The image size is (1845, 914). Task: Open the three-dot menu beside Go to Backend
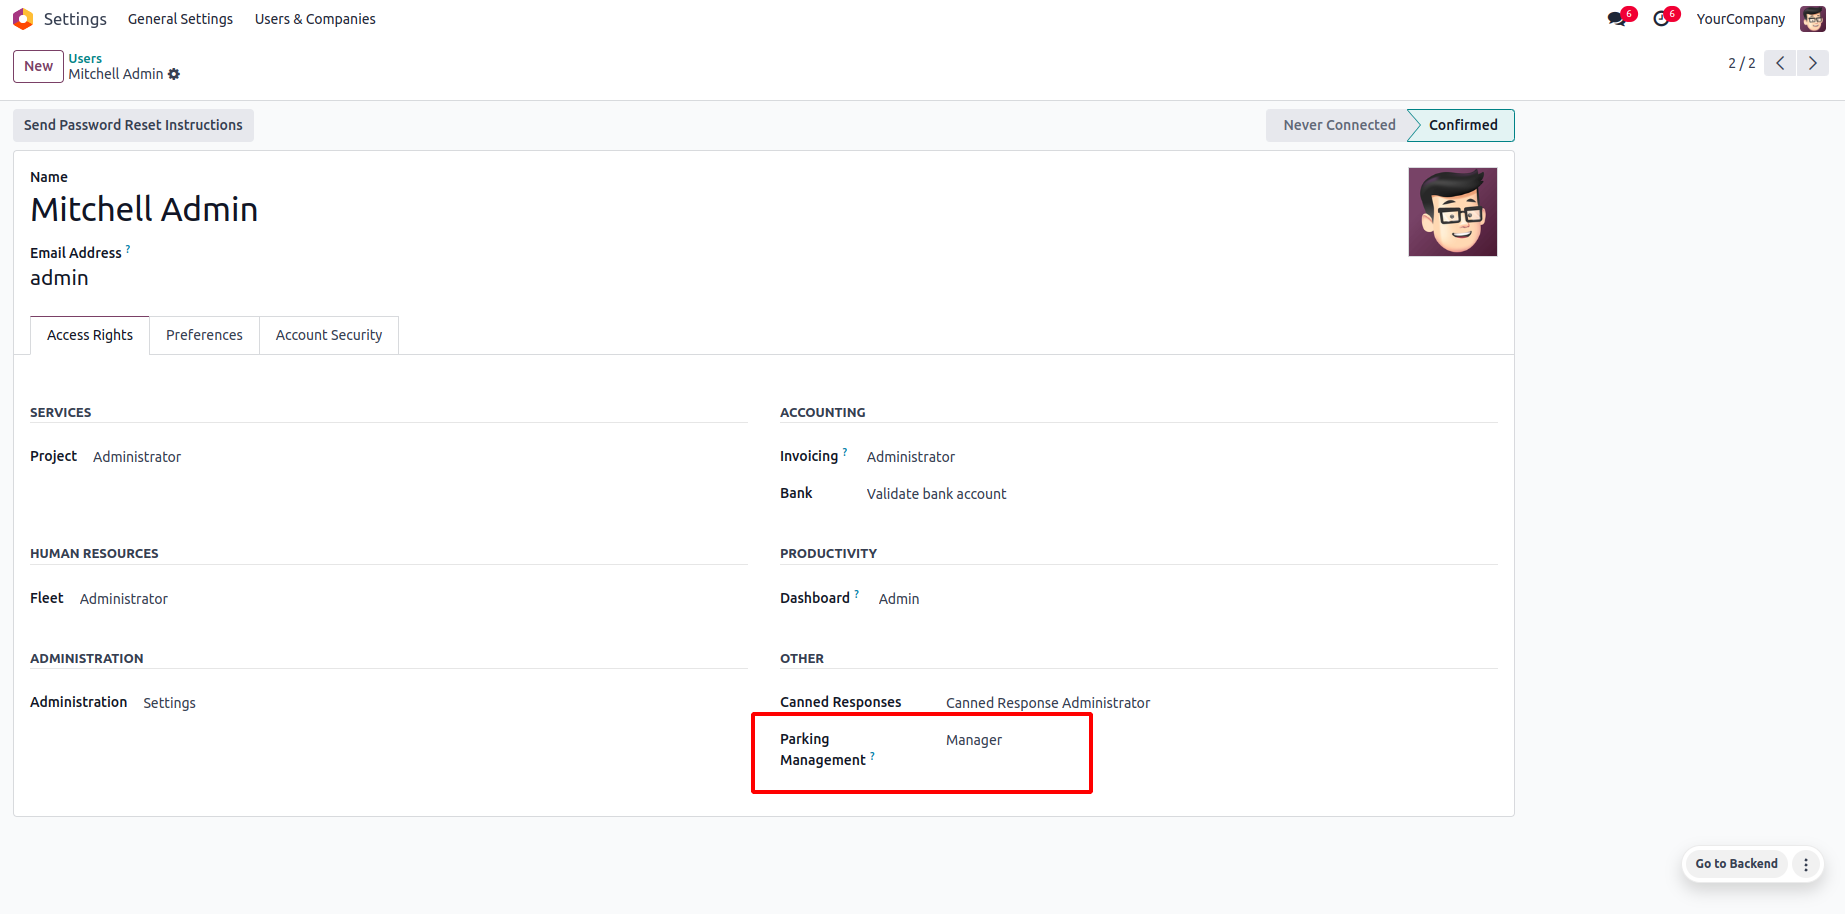coord(1805,864)
